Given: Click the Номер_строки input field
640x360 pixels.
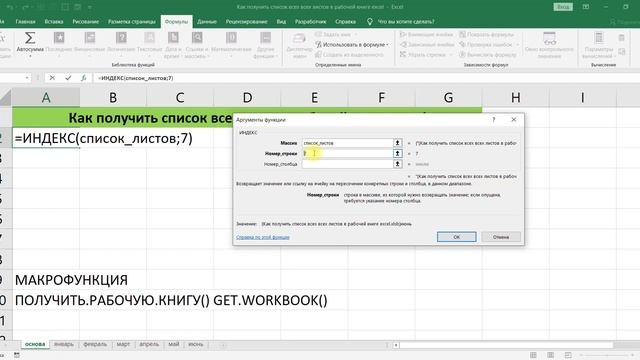Looking at the screenshot, I should [347, 153].
